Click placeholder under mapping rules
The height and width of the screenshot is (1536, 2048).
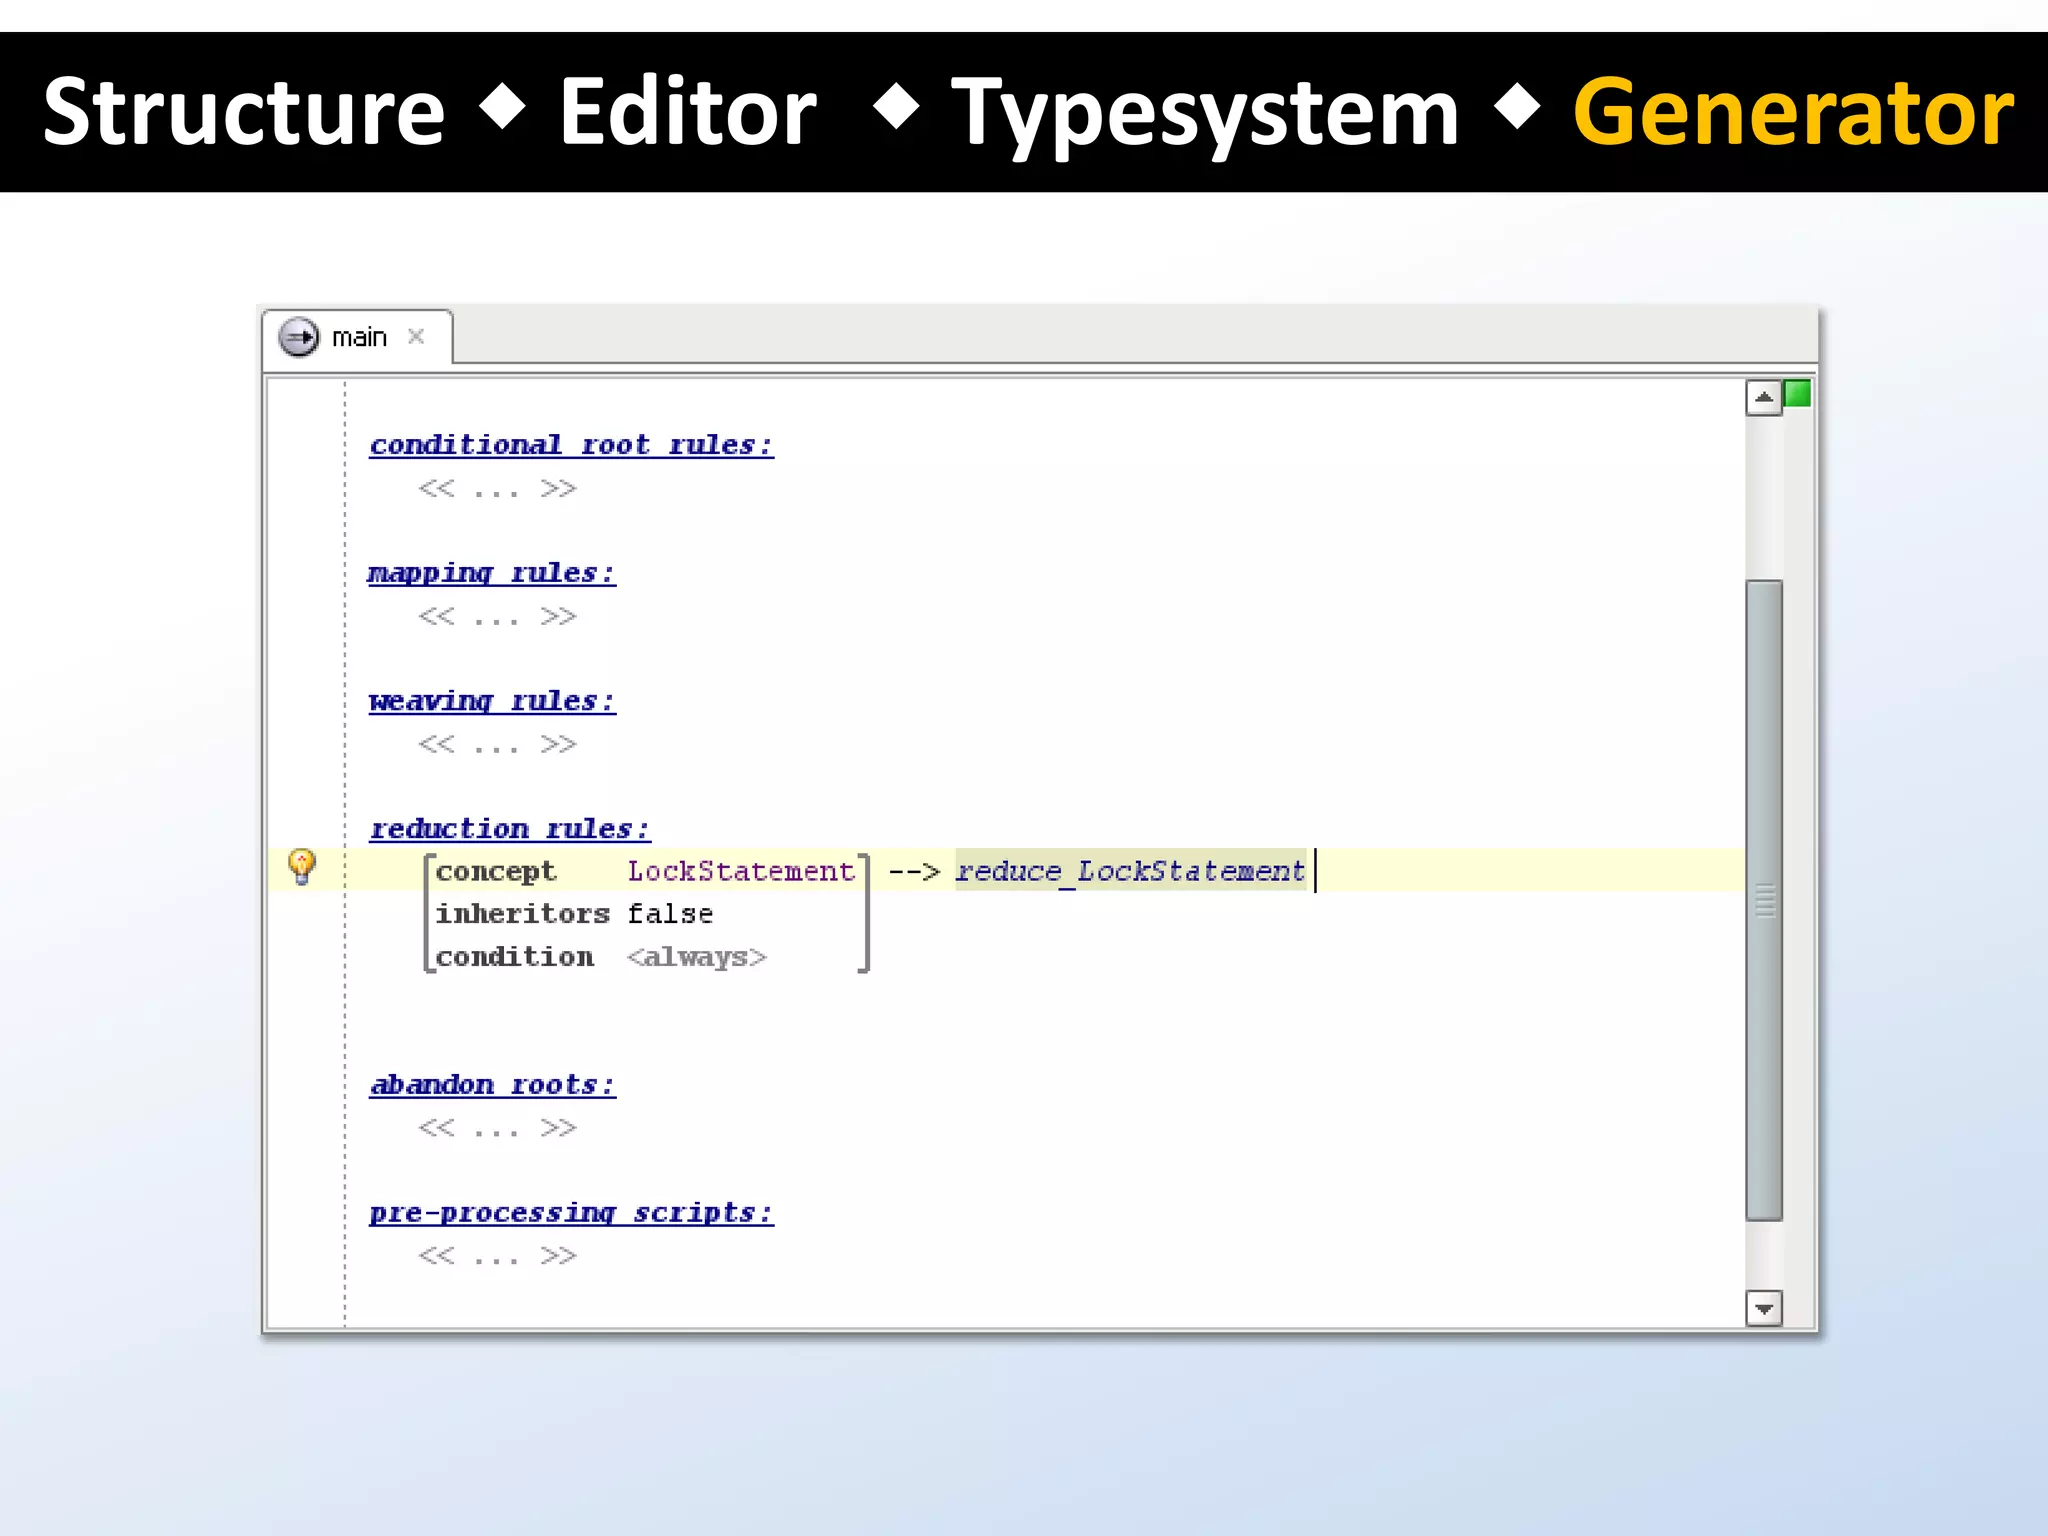point(497,617)
